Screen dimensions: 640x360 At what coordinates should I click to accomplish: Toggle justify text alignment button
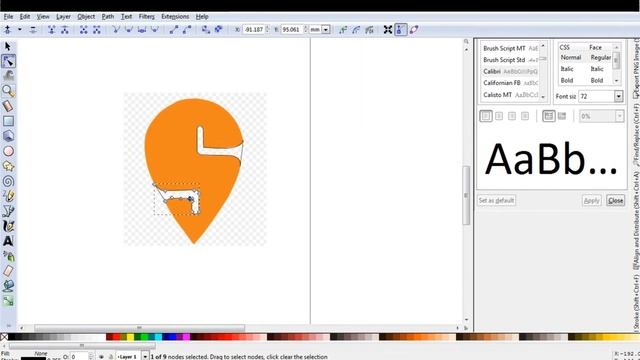tap(525, 116)
